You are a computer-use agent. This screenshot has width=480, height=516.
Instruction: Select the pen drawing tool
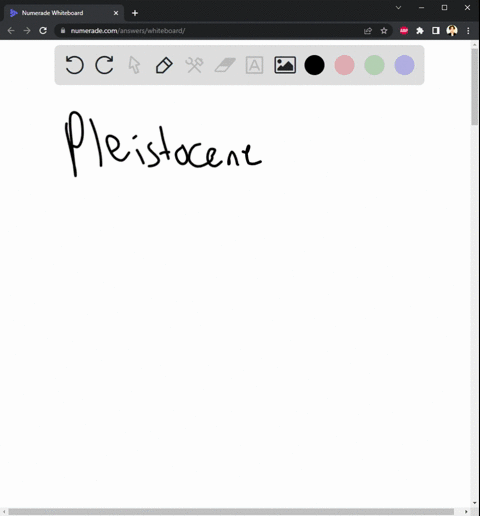pos(164,65)
